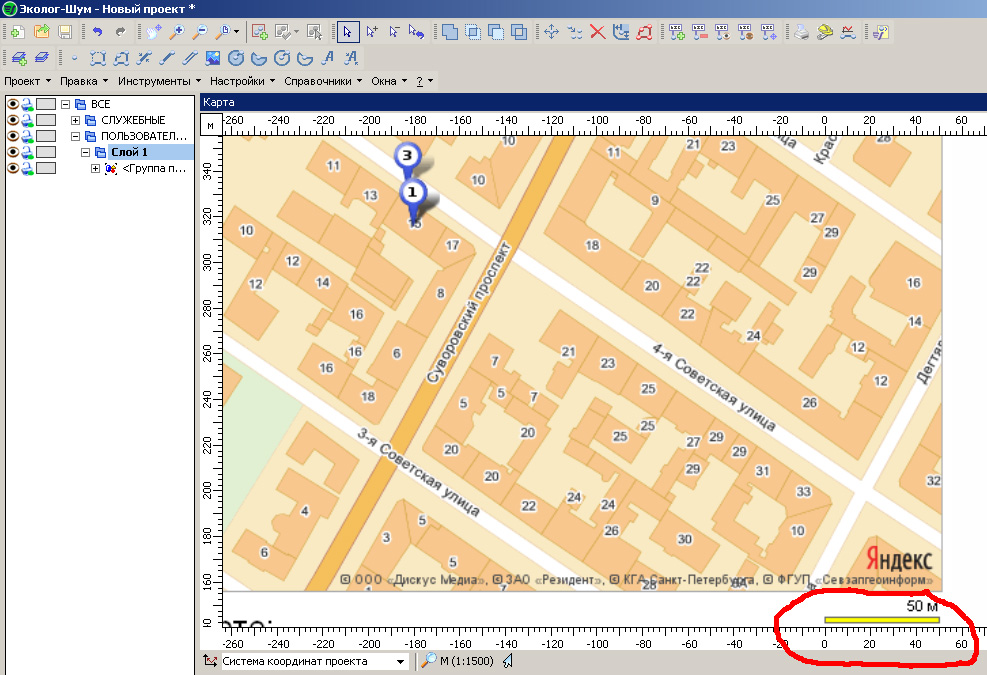The width and height of the screenshot is (987, 675).
Task: Click the move object crossed-arrows icon
Action: click(x=551, y=32)
